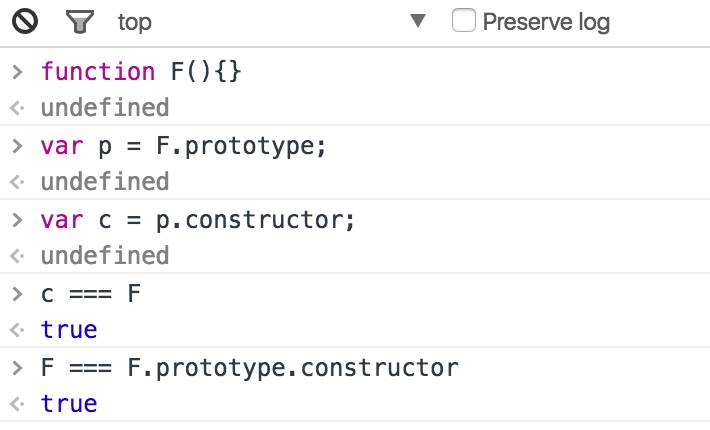Click the chevron beside 'var c = p.constructor;'

pos(18,220)
